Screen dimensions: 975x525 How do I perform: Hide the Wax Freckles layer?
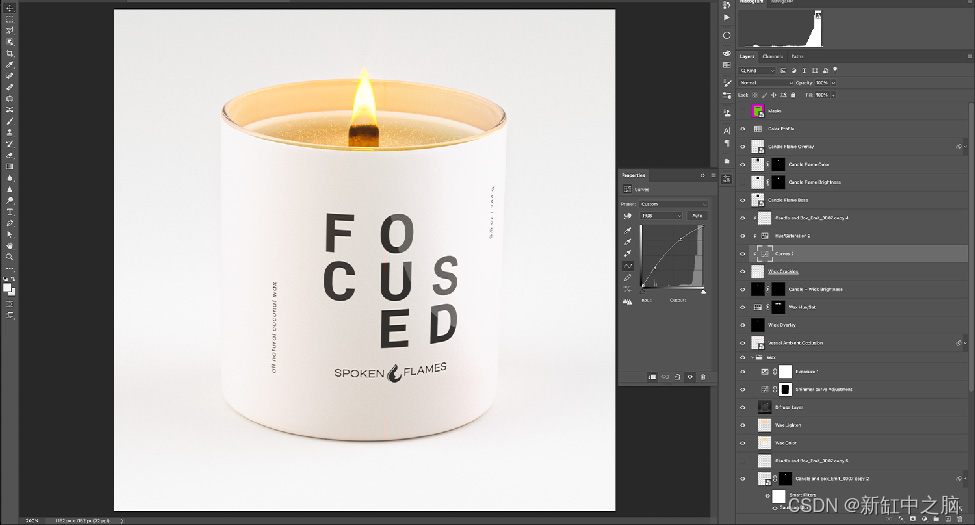tap(742, 272)
